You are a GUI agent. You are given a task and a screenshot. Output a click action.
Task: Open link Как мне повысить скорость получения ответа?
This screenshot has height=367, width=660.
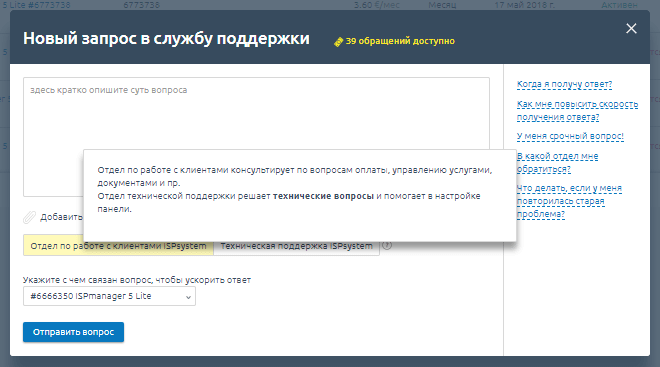(x=577, y=110)
